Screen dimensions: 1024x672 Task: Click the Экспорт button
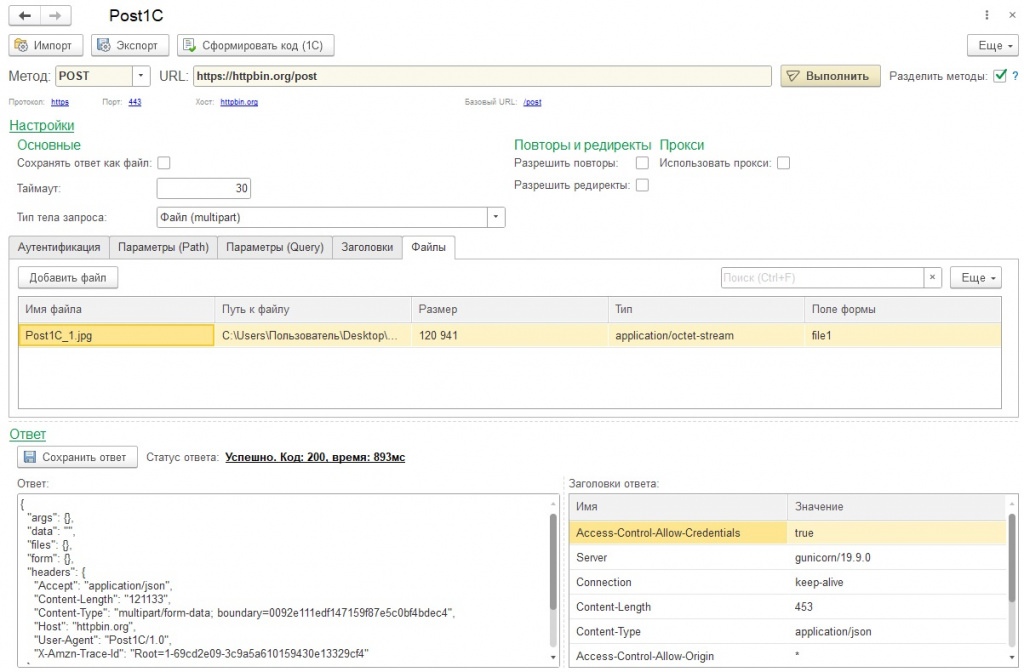pyautogui.click(x=130, y=45)
